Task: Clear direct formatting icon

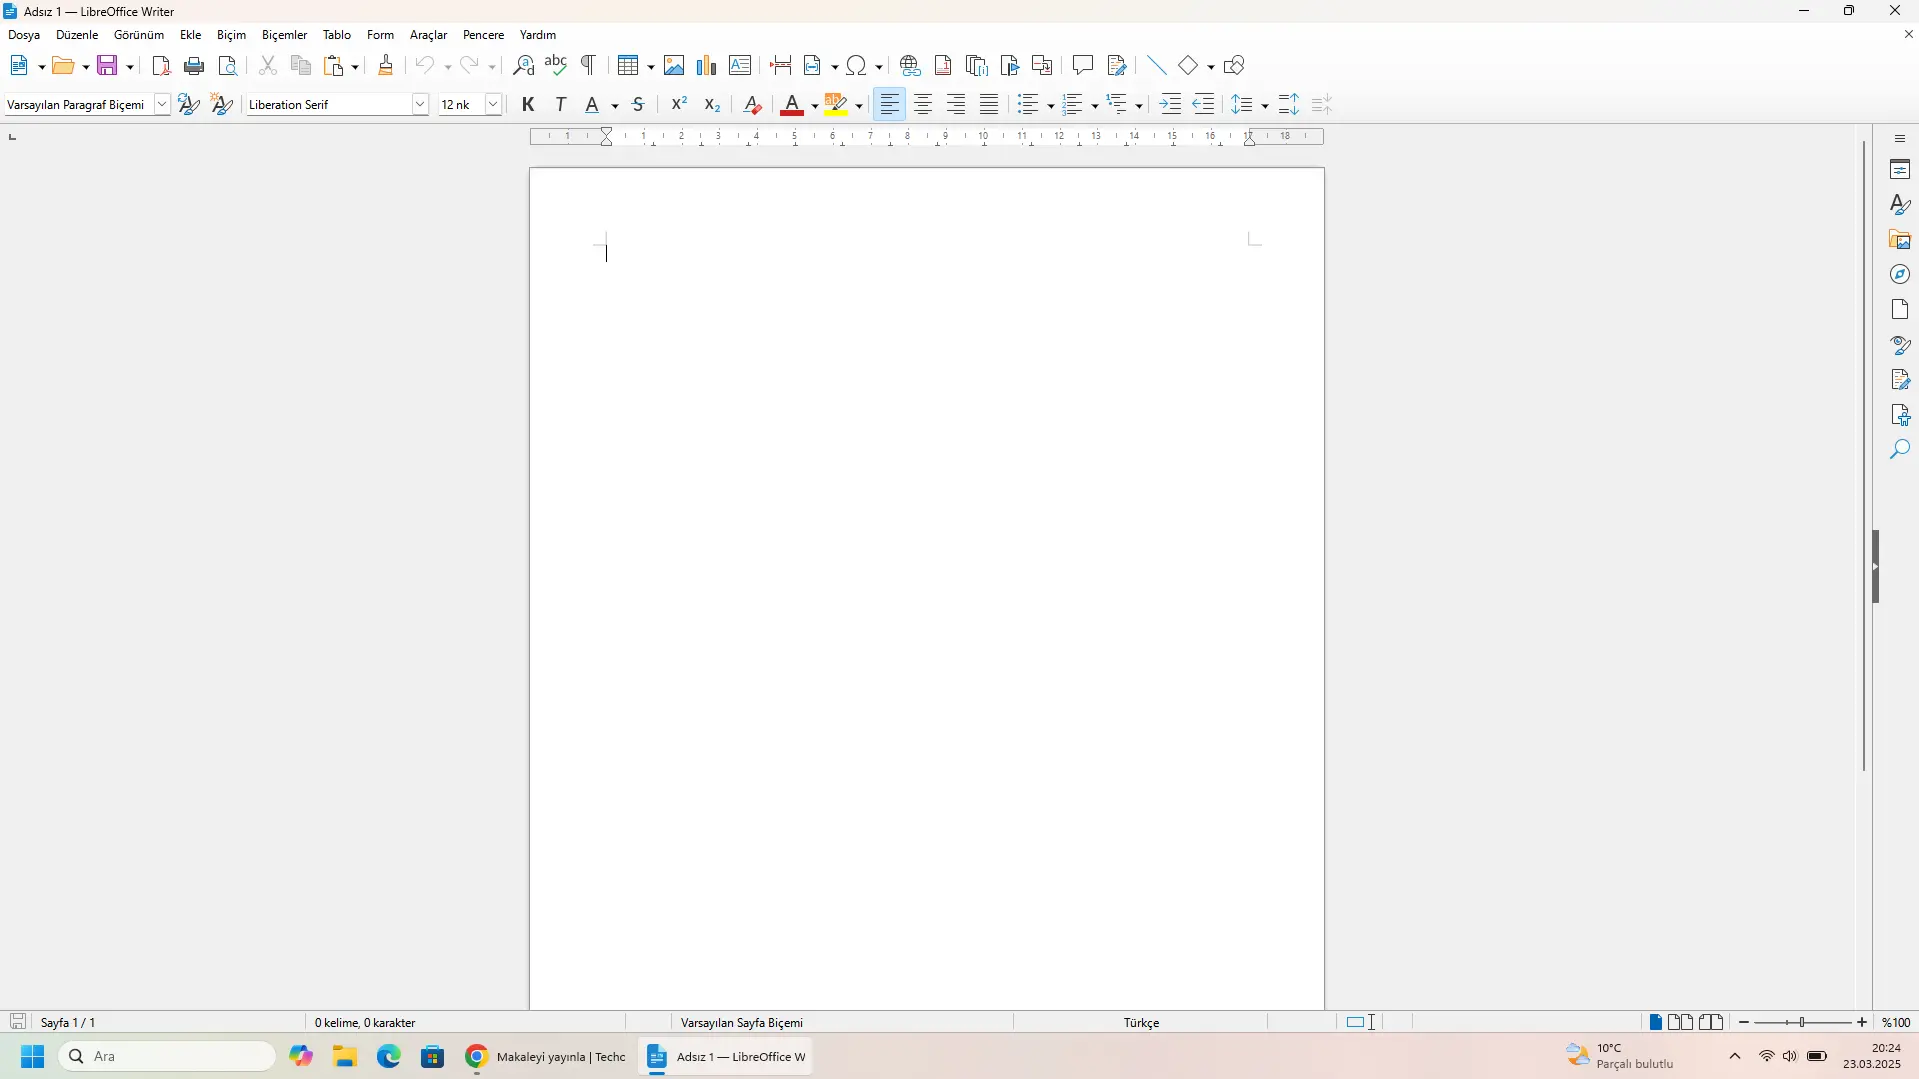Action: click(753, 105)
